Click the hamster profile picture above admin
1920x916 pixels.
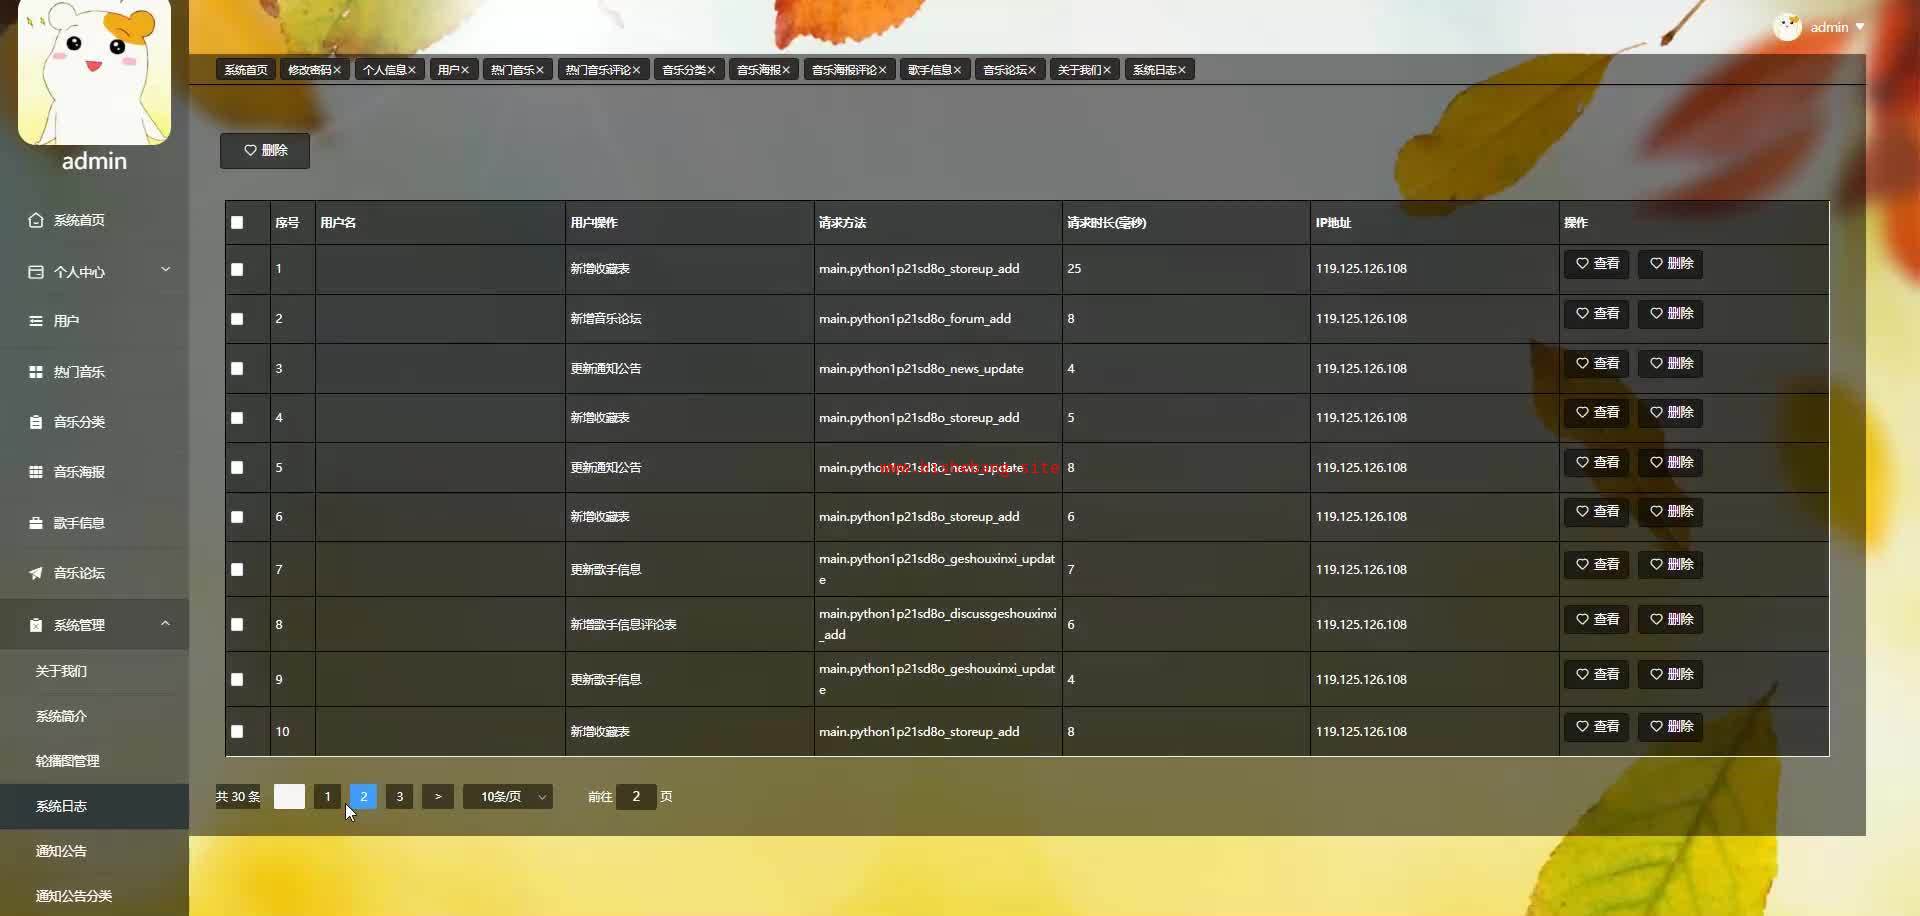tap(94, 70)
